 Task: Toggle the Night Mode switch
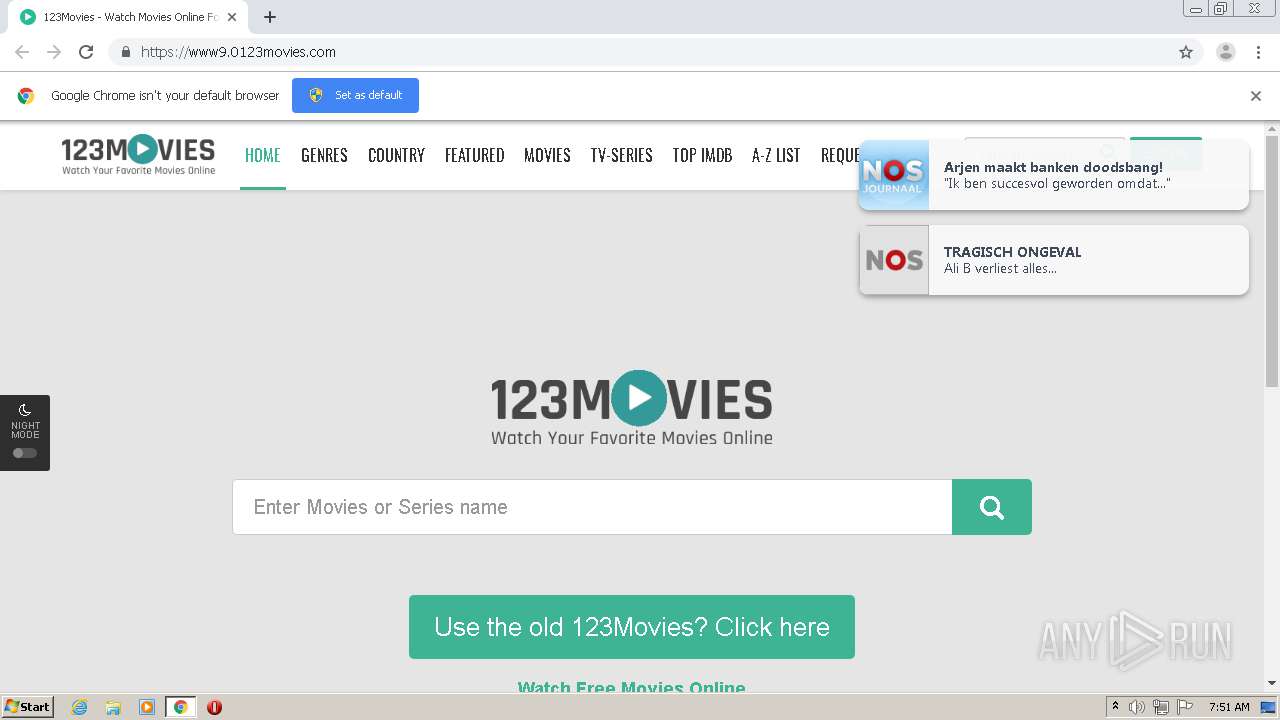[x=25, y=453]
